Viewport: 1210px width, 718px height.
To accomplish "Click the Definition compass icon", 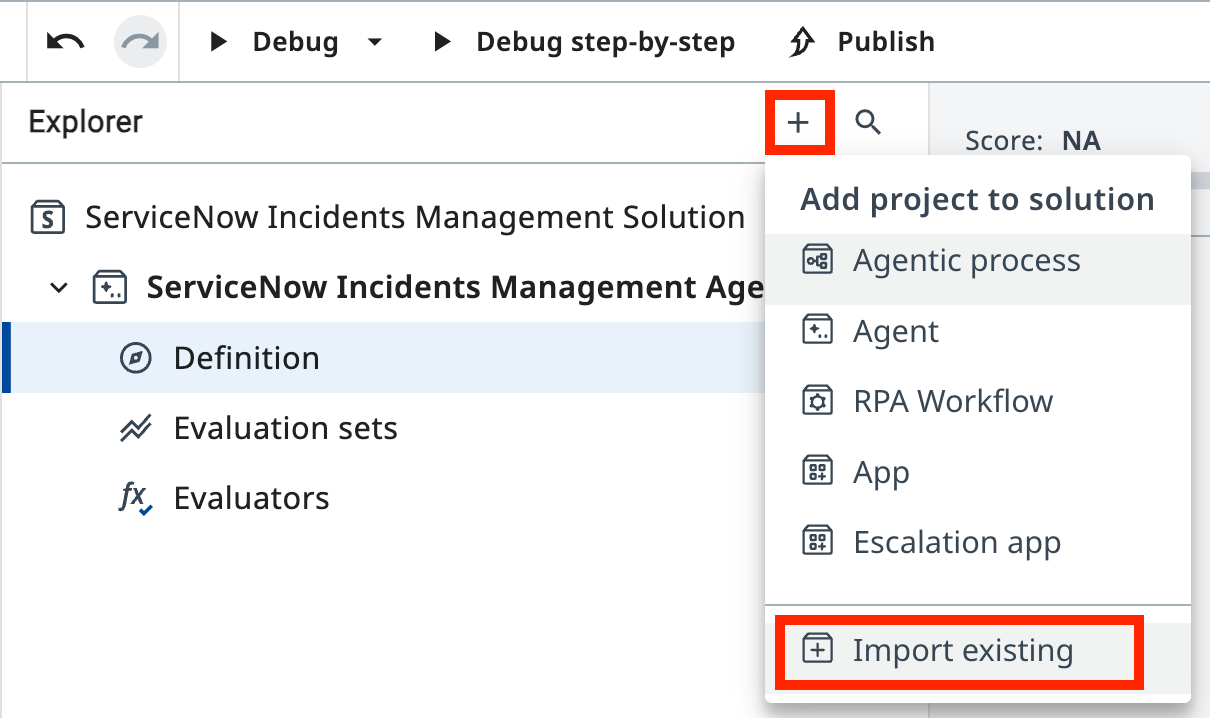I will coord(135,358).
